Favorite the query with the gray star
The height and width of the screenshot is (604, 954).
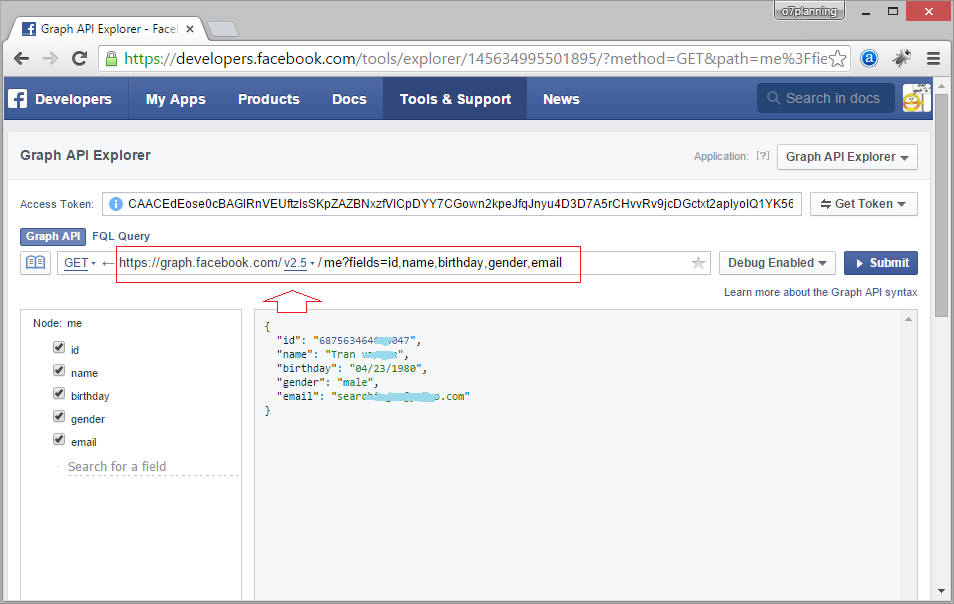698,263
